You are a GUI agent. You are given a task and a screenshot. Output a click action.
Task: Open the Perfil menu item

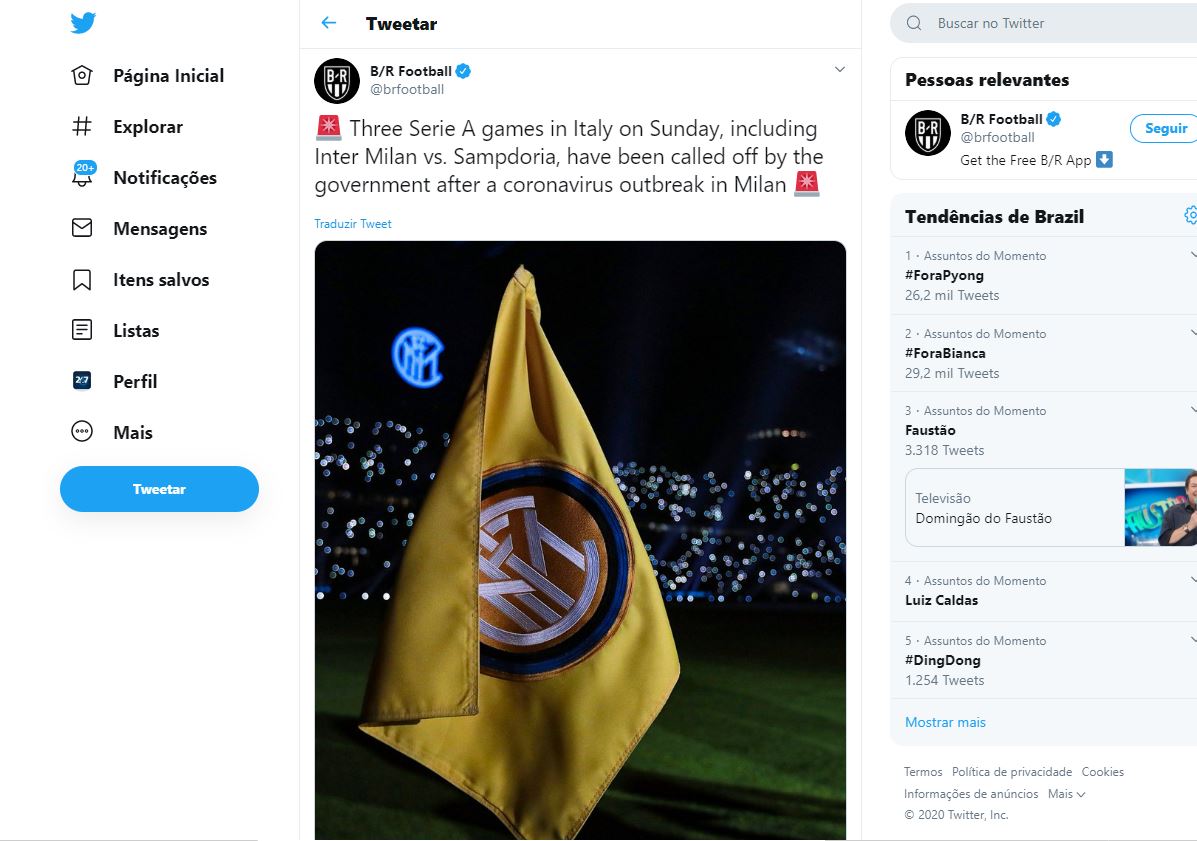click(x=134, y=381)
